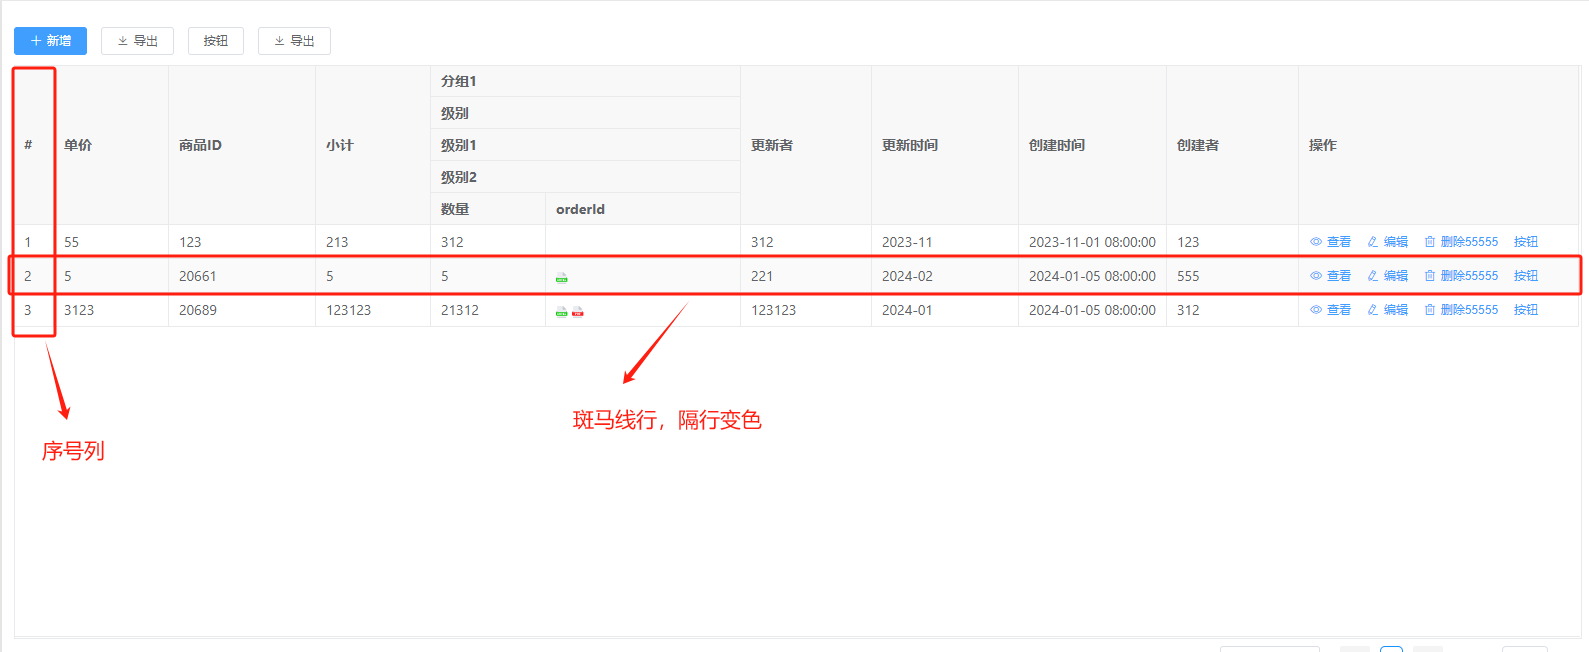Open the green file icon in row 2
Viewport: 1589px width, 652px height.
click(561, 278)
